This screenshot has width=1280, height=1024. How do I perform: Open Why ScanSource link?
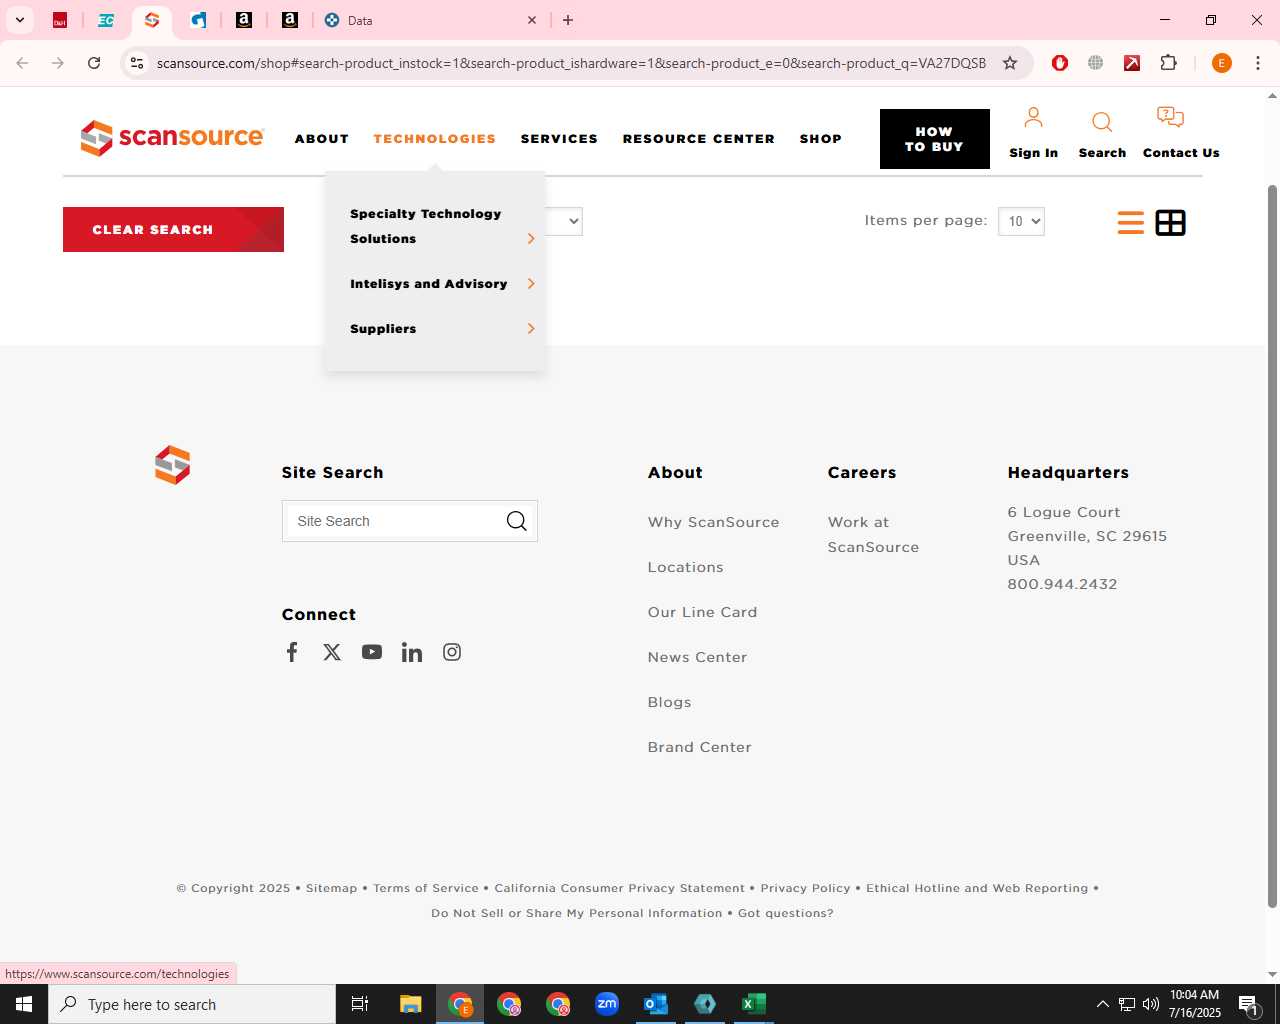713,522
